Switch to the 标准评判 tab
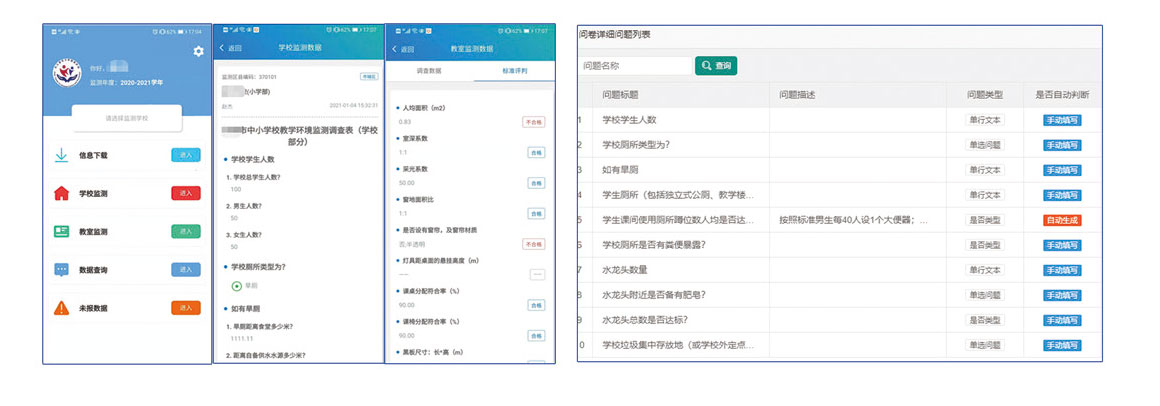1160x406 pixels. (513, 72)
